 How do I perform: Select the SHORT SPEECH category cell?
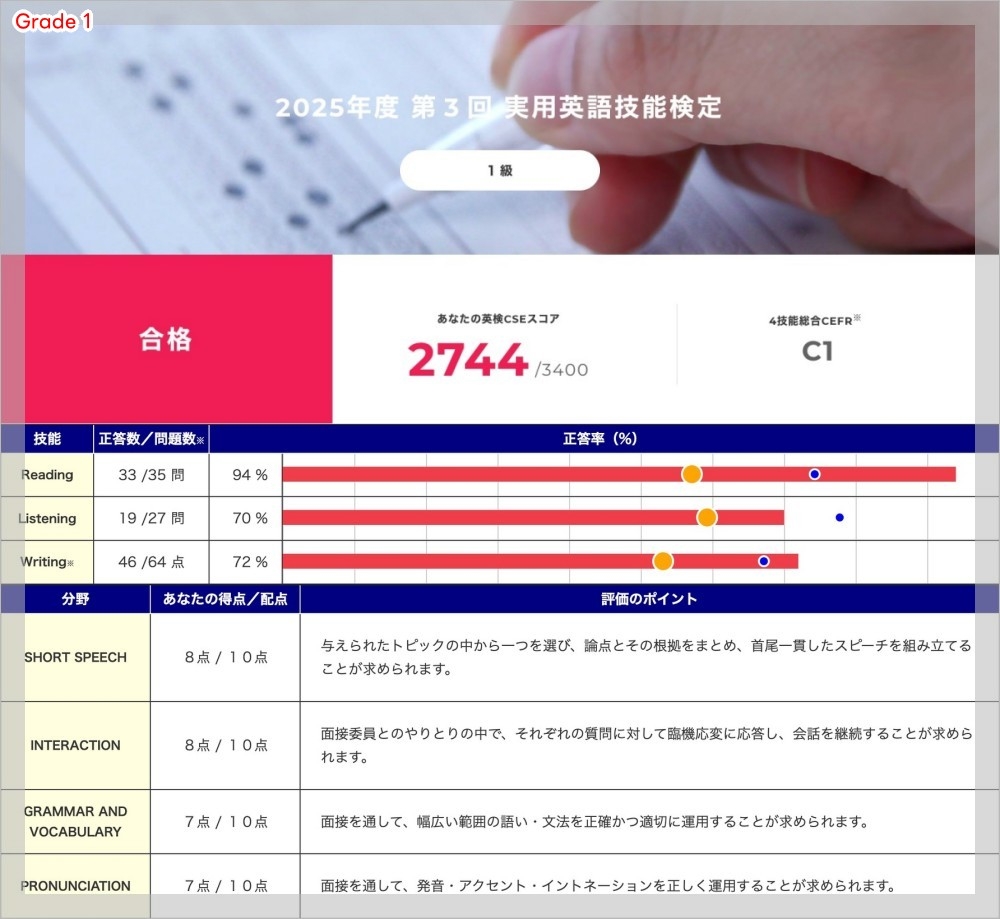click(x=76, y=657)
